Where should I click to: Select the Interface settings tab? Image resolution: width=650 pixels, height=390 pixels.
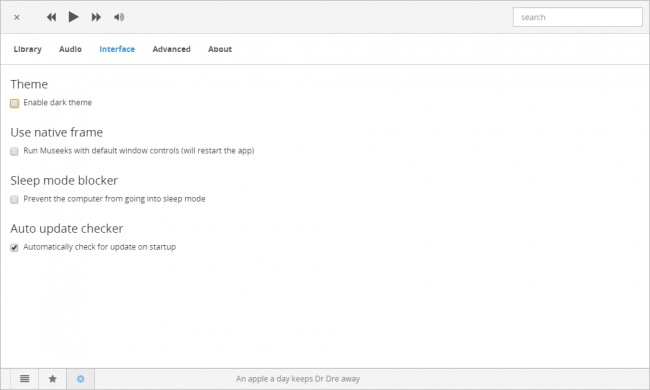[x=117, y=49]
